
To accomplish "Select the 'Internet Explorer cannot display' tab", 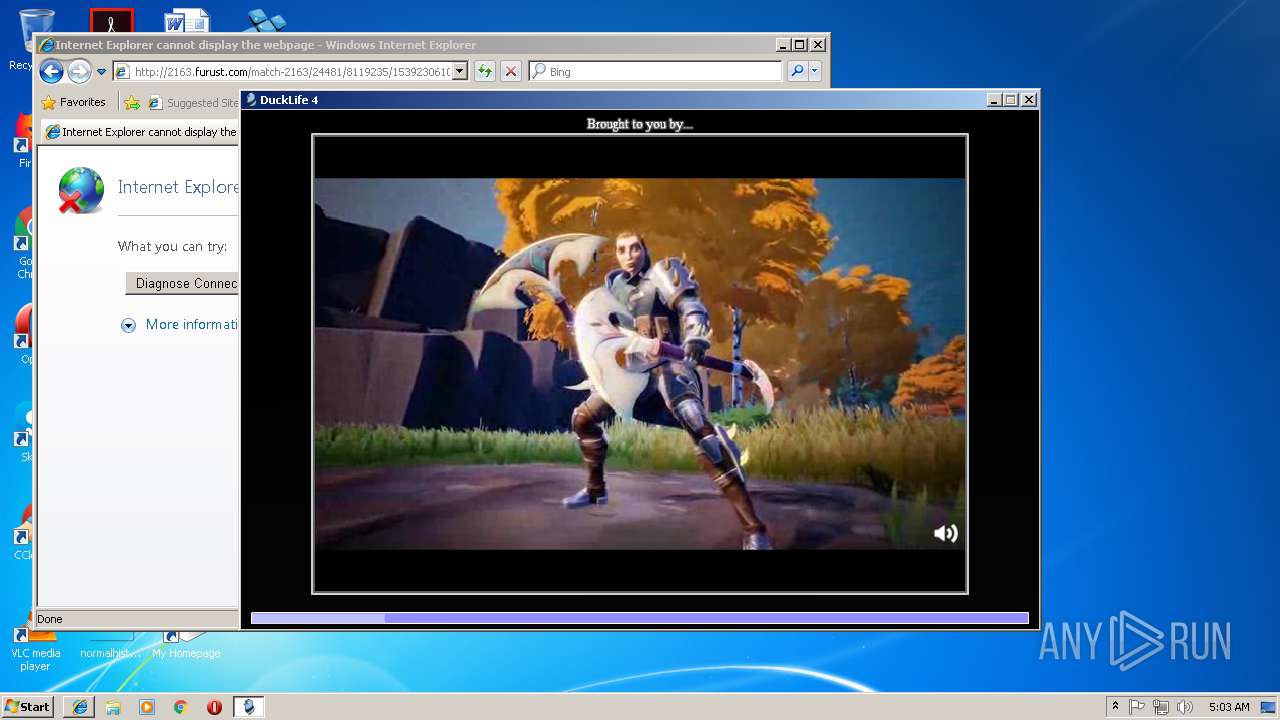I will click(x=140, y=132).
